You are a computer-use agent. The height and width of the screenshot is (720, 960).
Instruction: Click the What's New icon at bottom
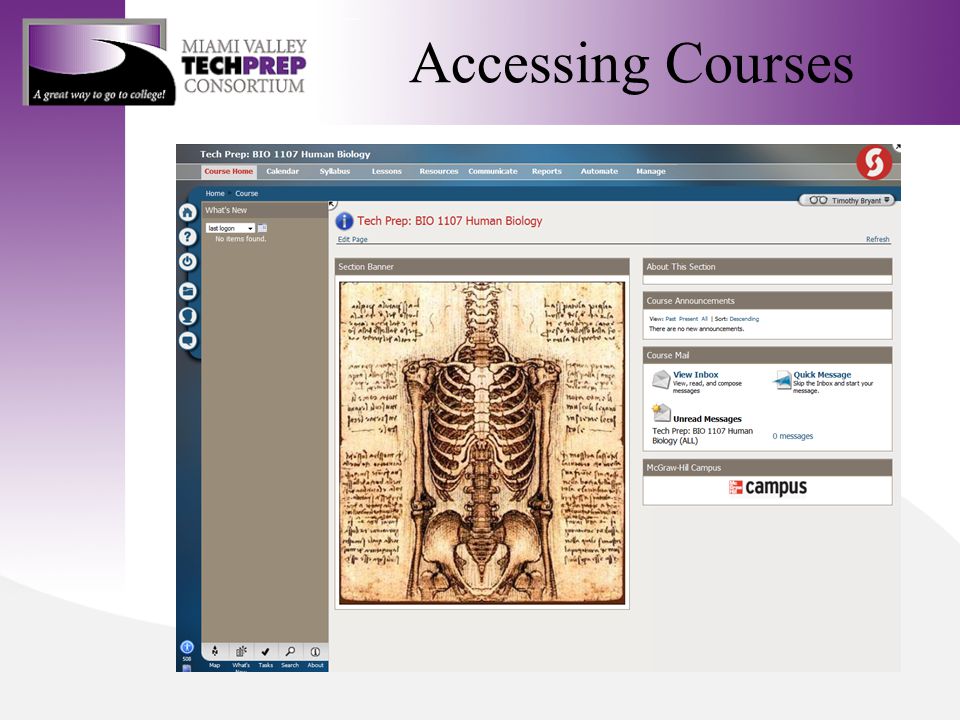coord(241,651)
